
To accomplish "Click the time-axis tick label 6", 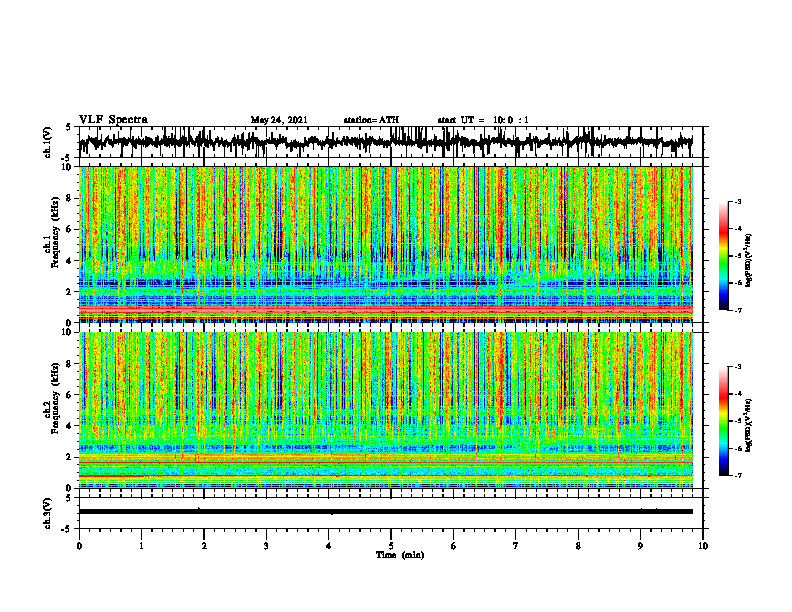I will 454,546.
